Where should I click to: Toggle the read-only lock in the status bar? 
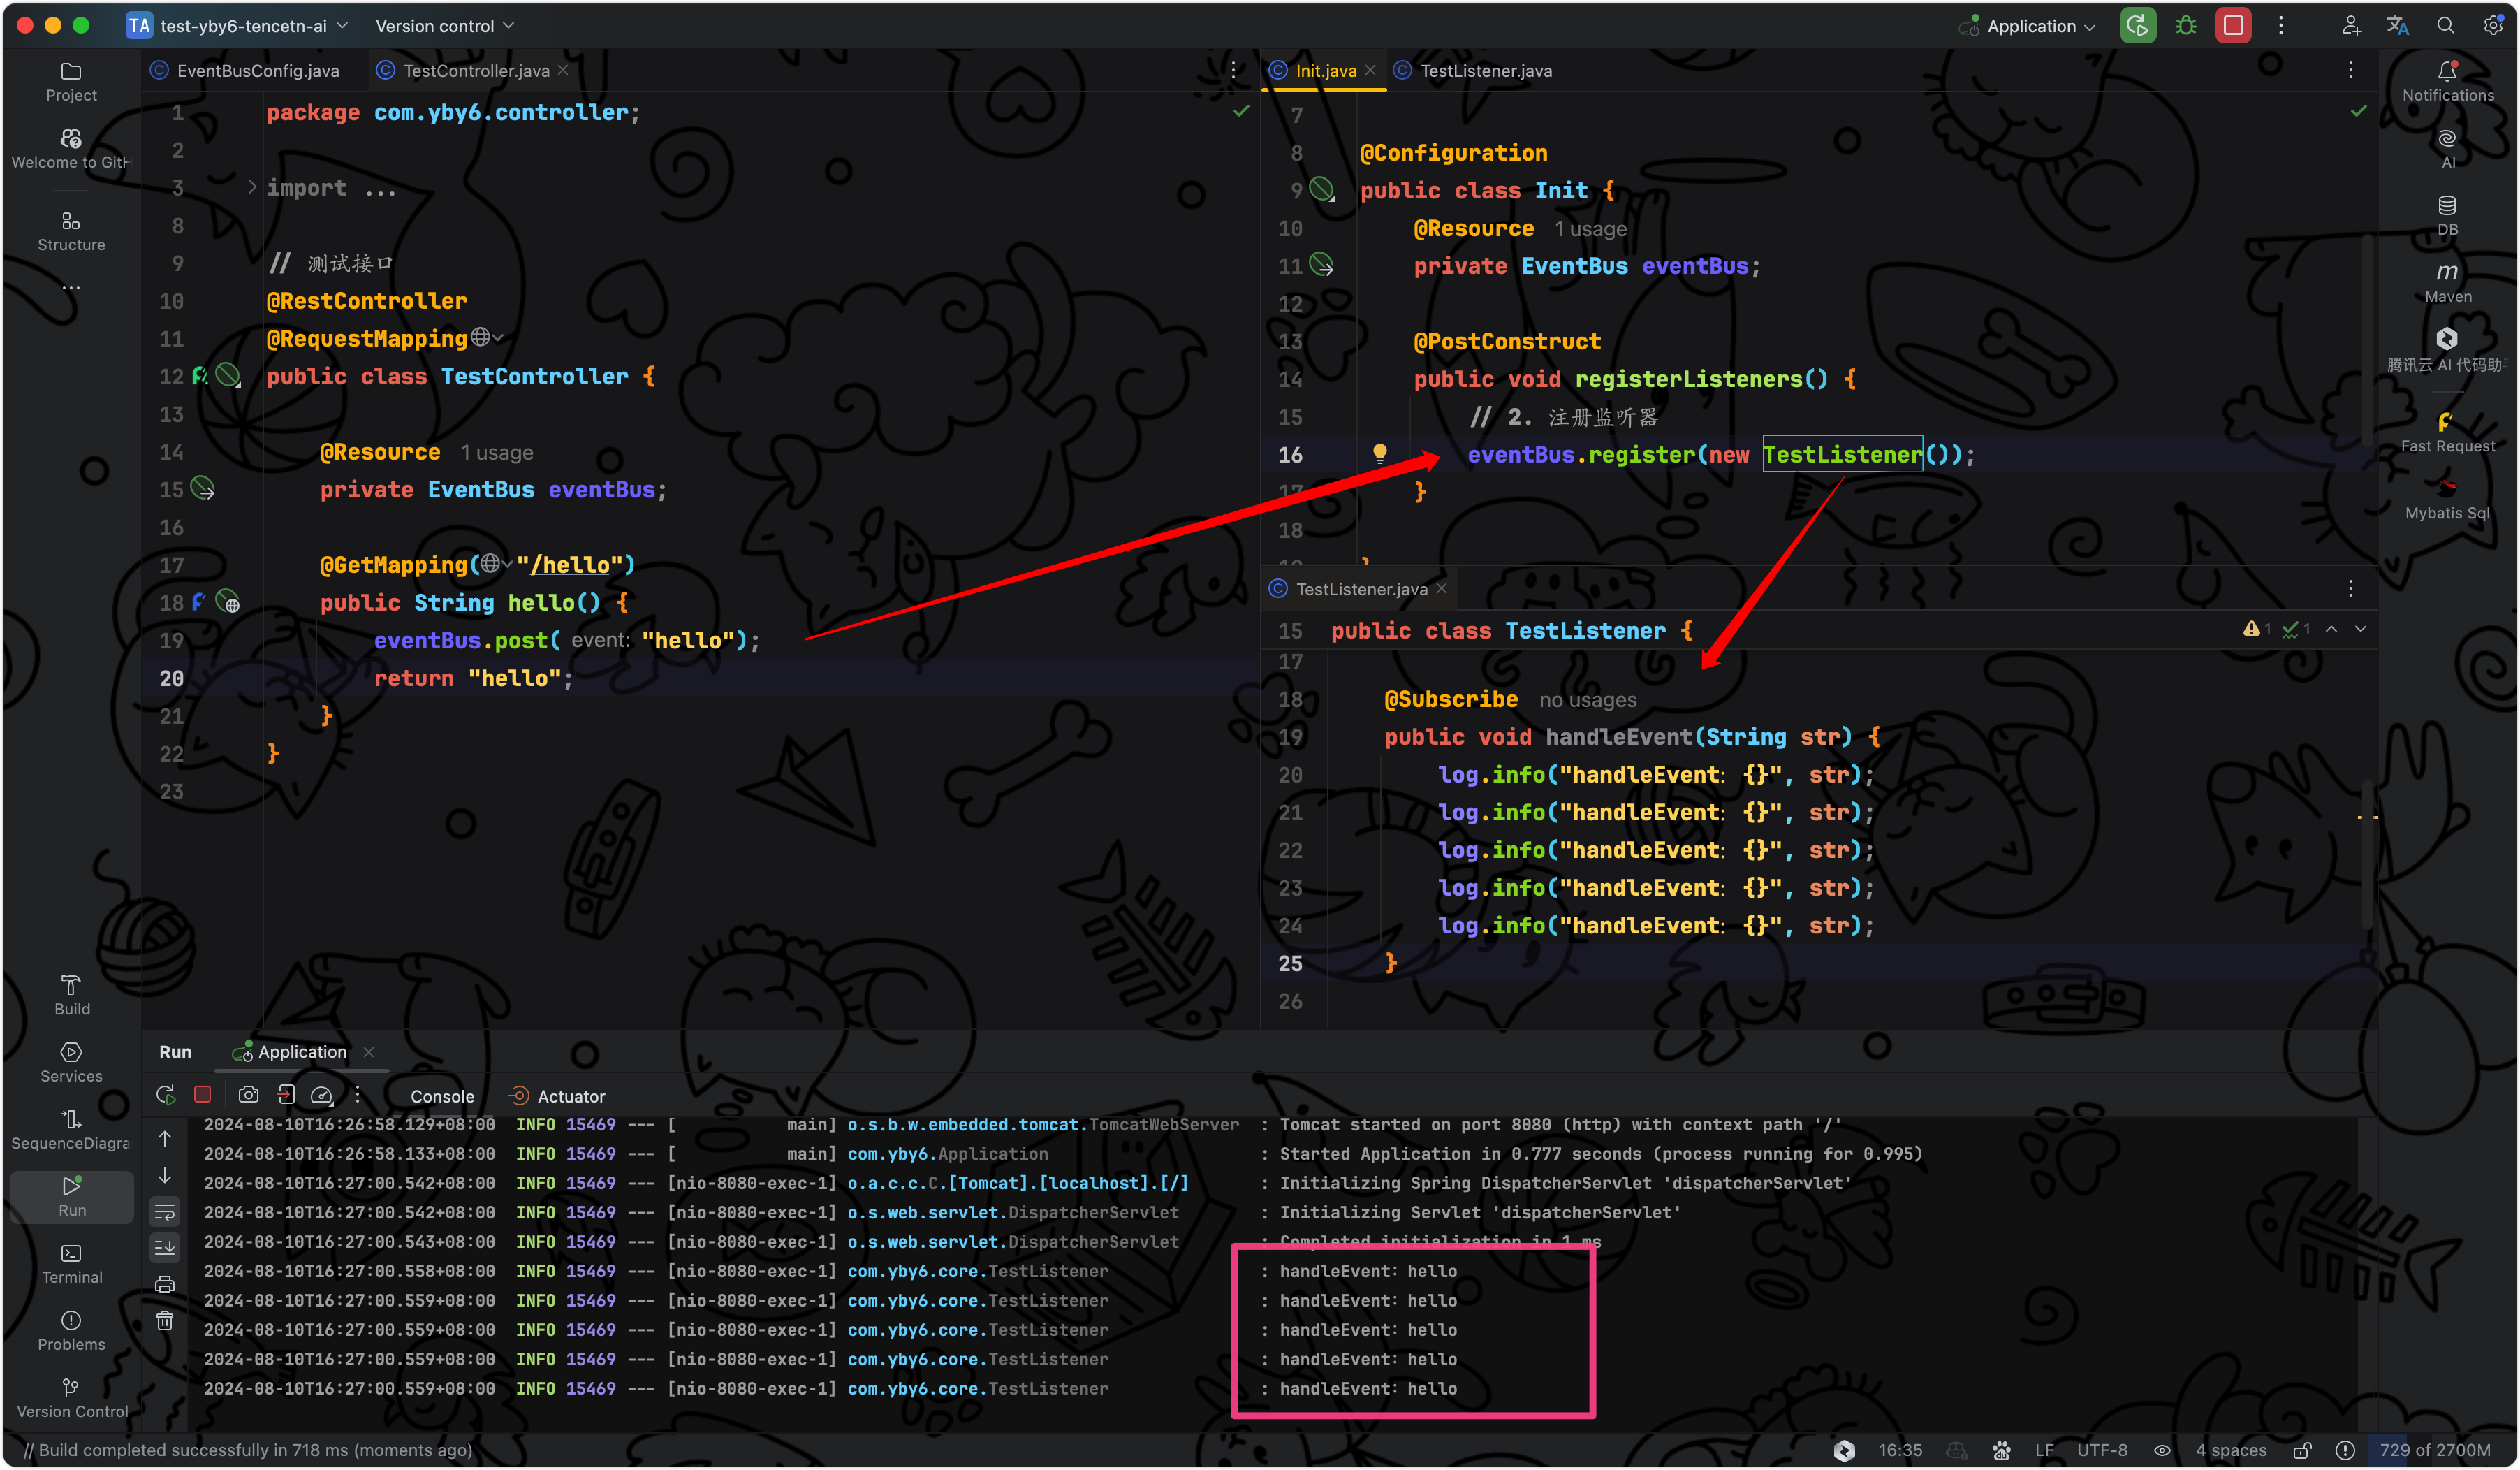tap(2302, 1450)
